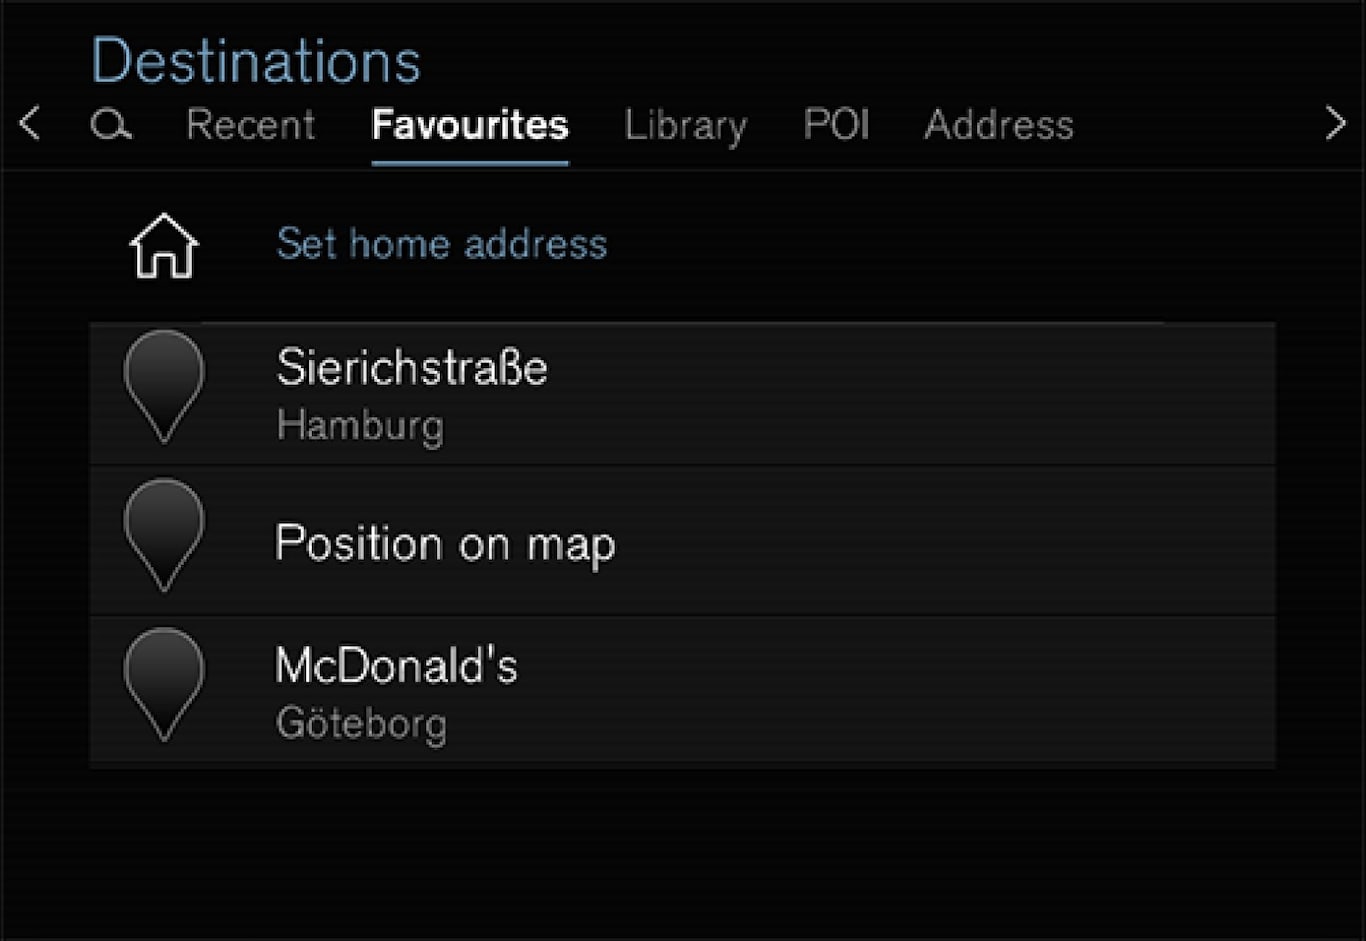Select the Favourites tab
Image resolution: width=1366 pixels, height=941 pixels.
[x=469, y=125]
